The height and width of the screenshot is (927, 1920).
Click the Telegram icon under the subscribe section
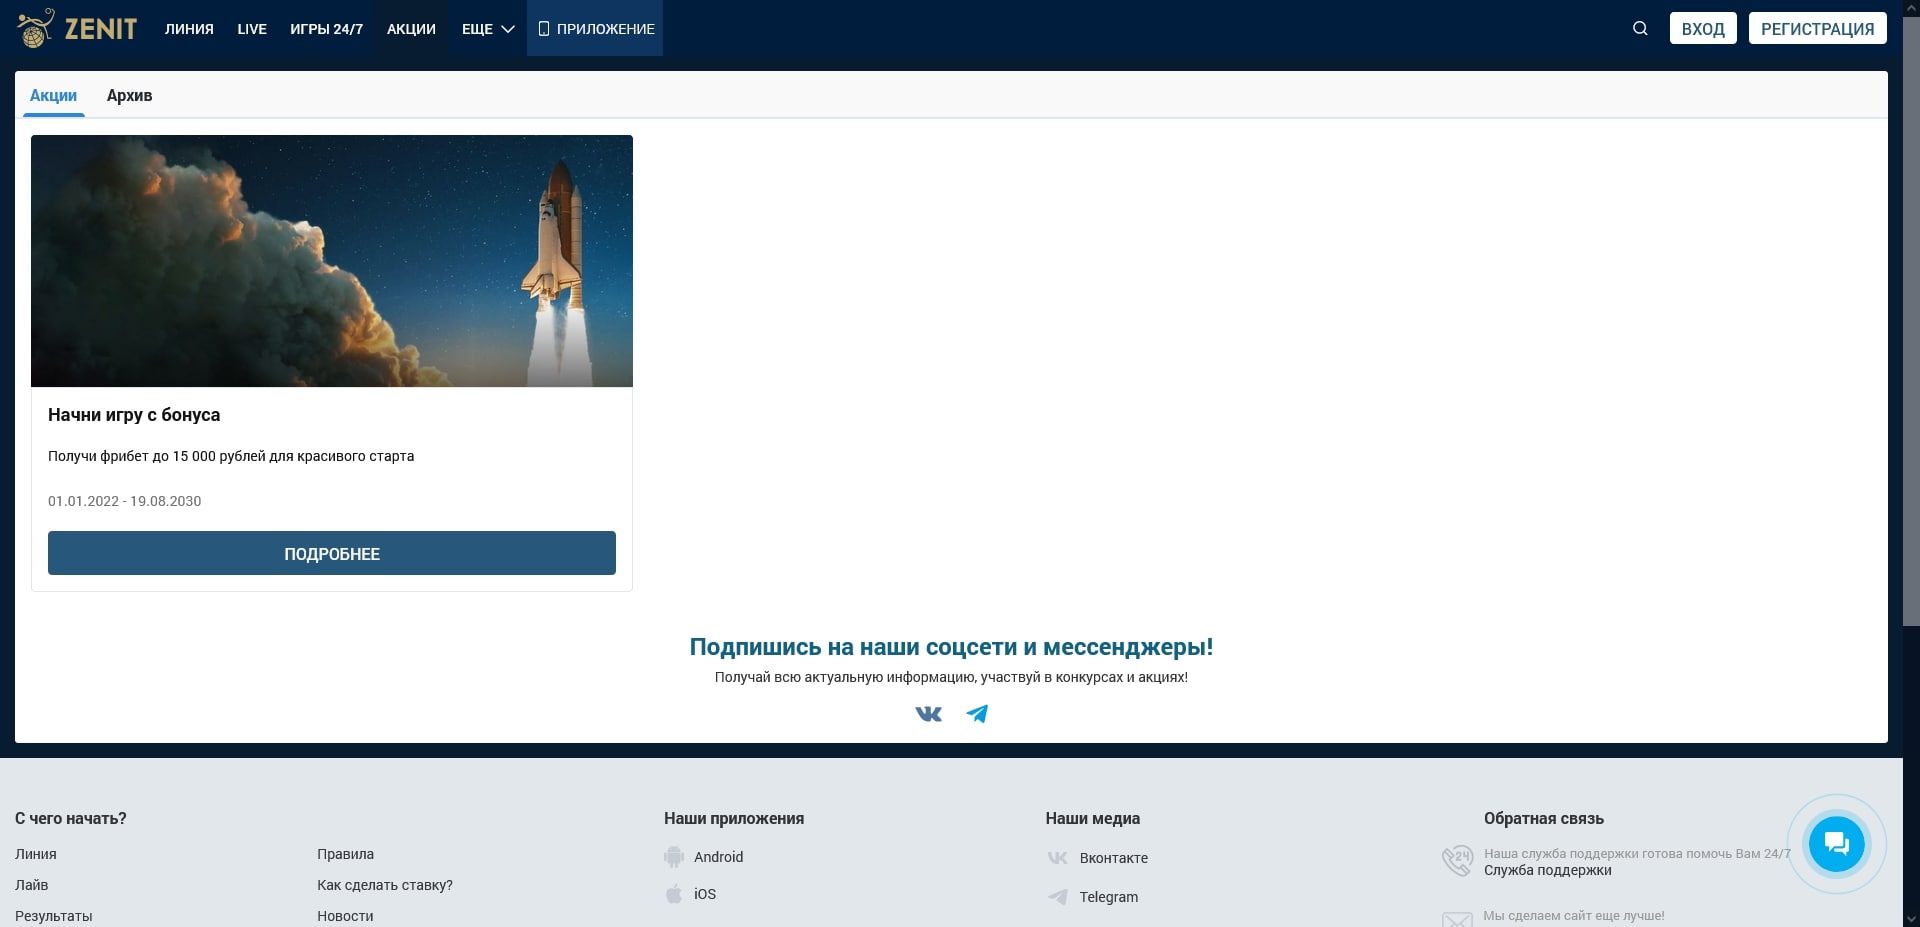977,713
